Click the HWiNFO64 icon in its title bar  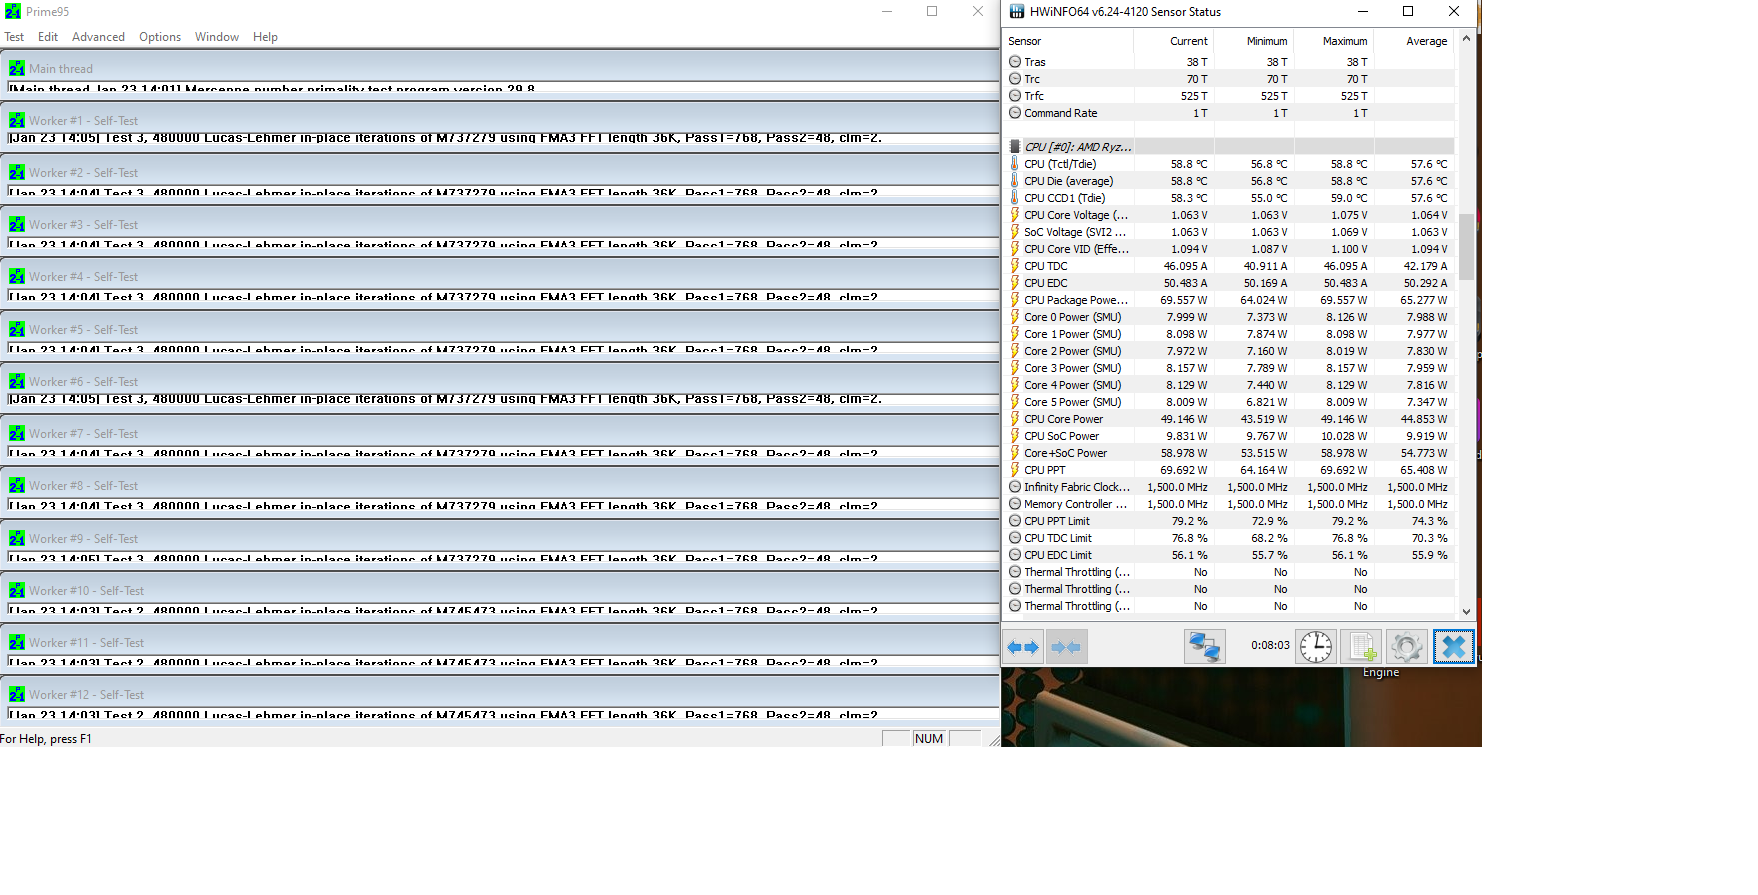pos(1017,12)
